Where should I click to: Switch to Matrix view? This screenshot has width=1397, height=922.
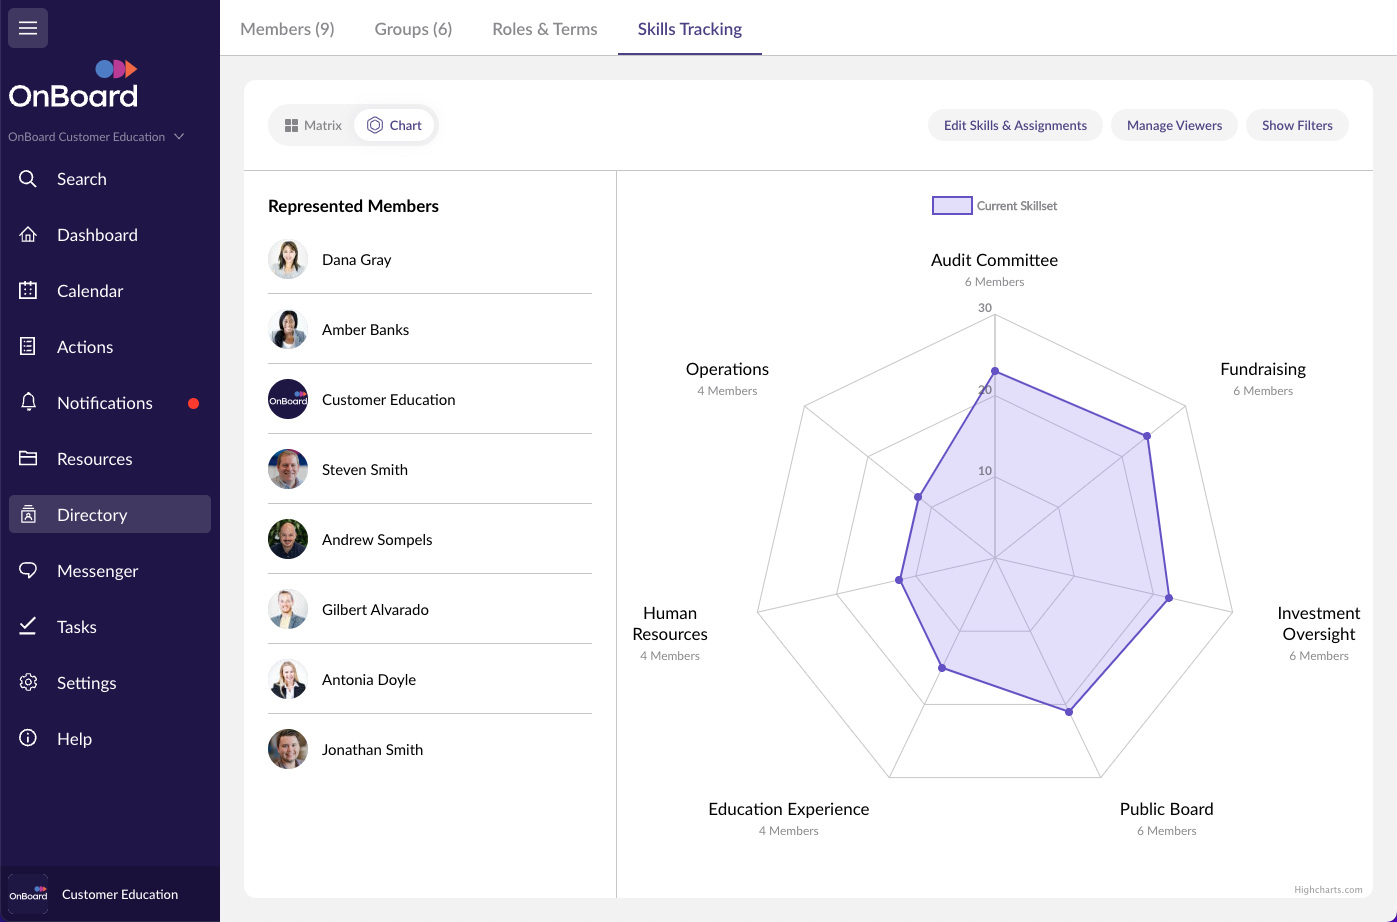313,126
